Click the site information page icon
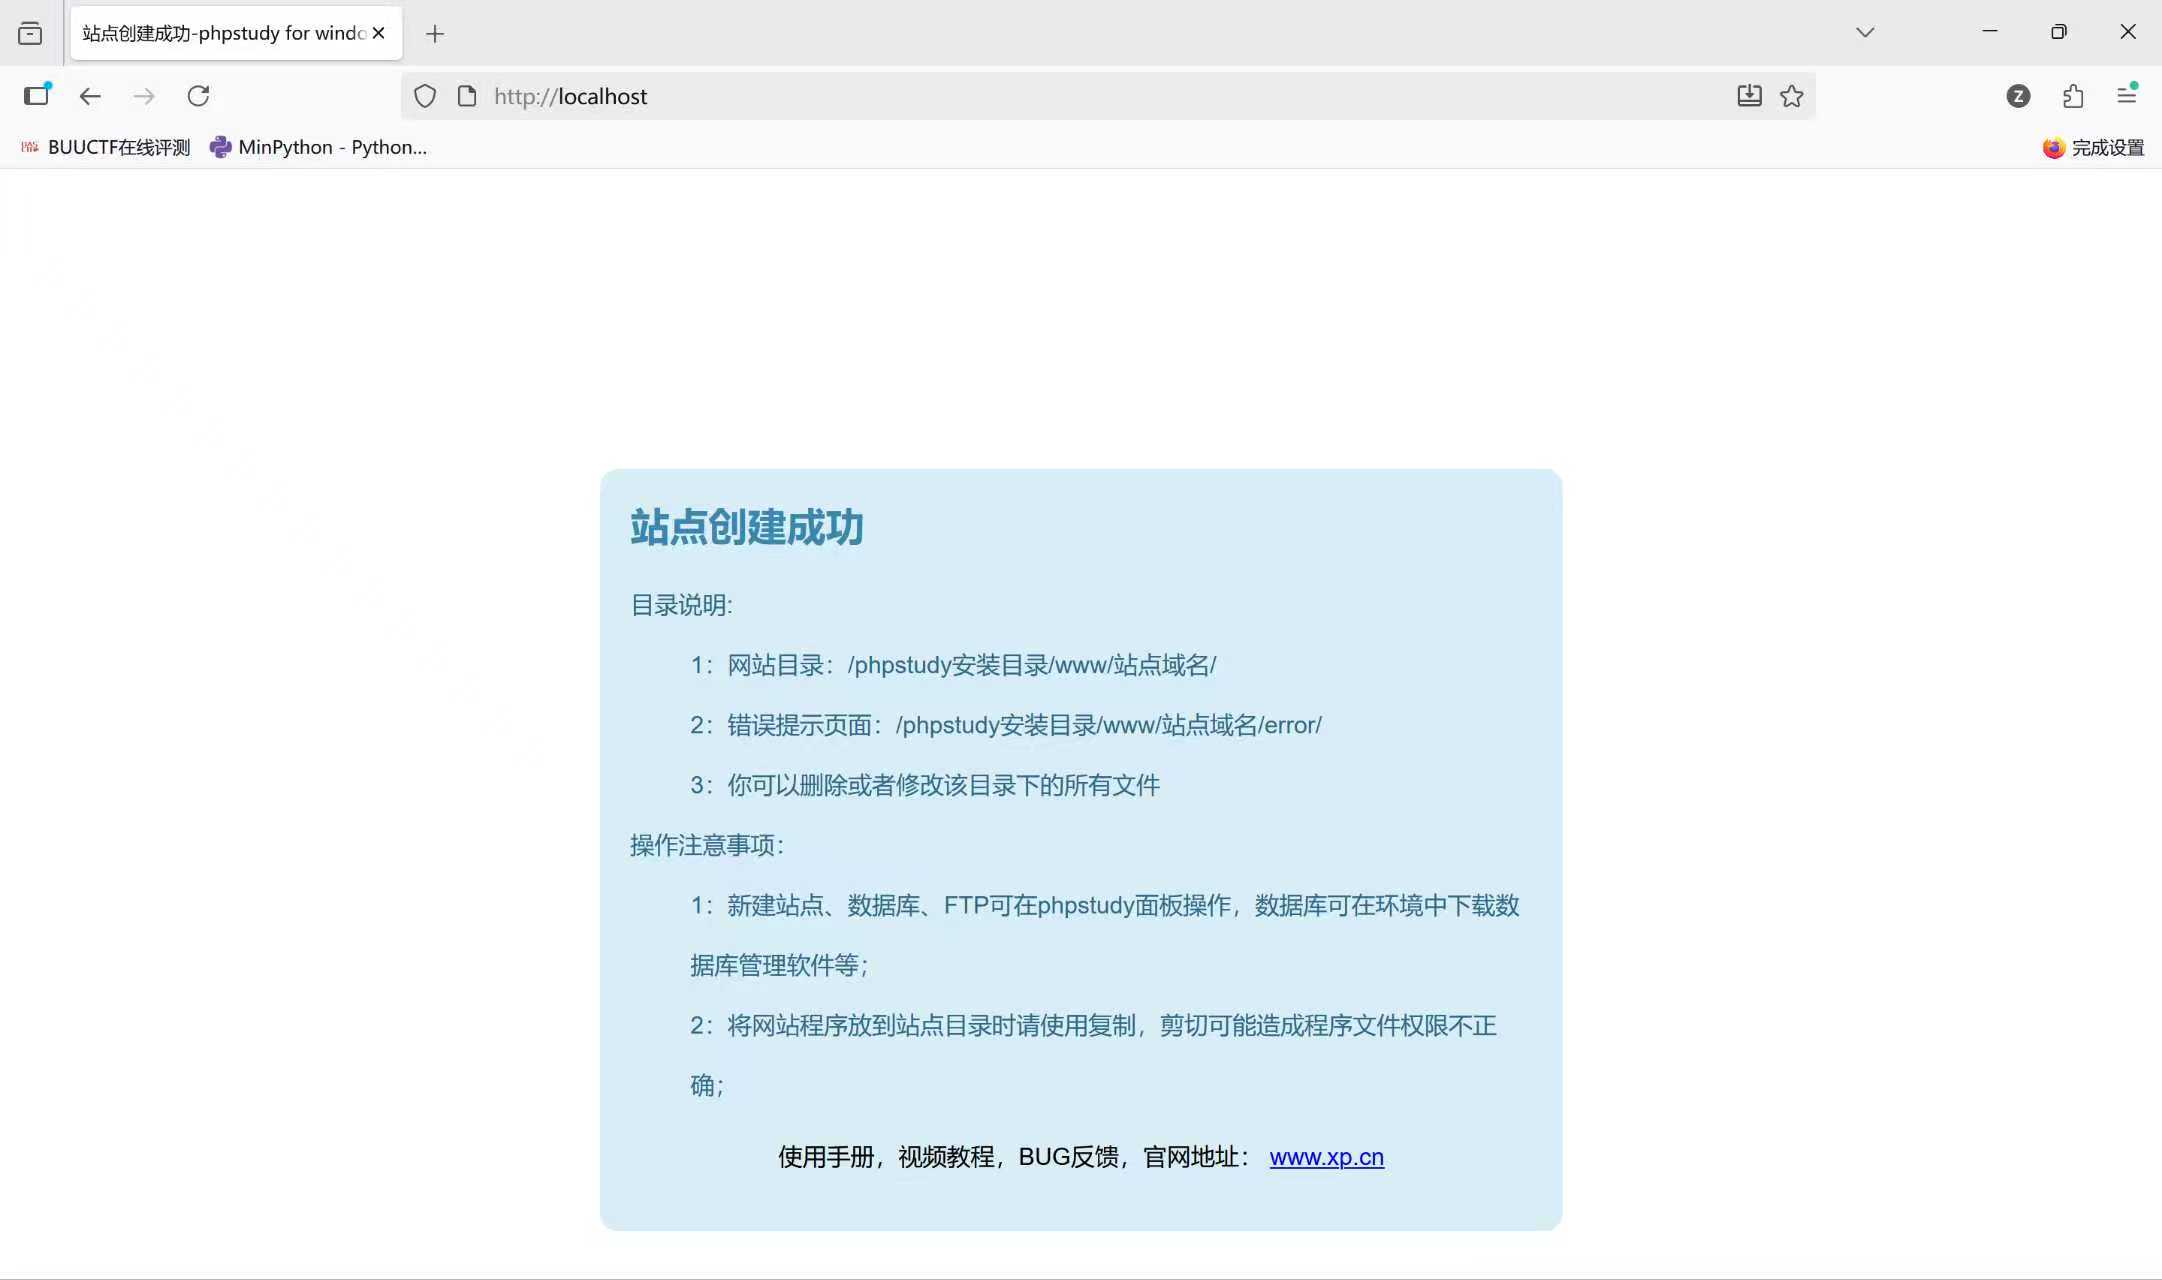Image resolution: width=2162 pixels, height=1280 pixels. tap(466, 95)
